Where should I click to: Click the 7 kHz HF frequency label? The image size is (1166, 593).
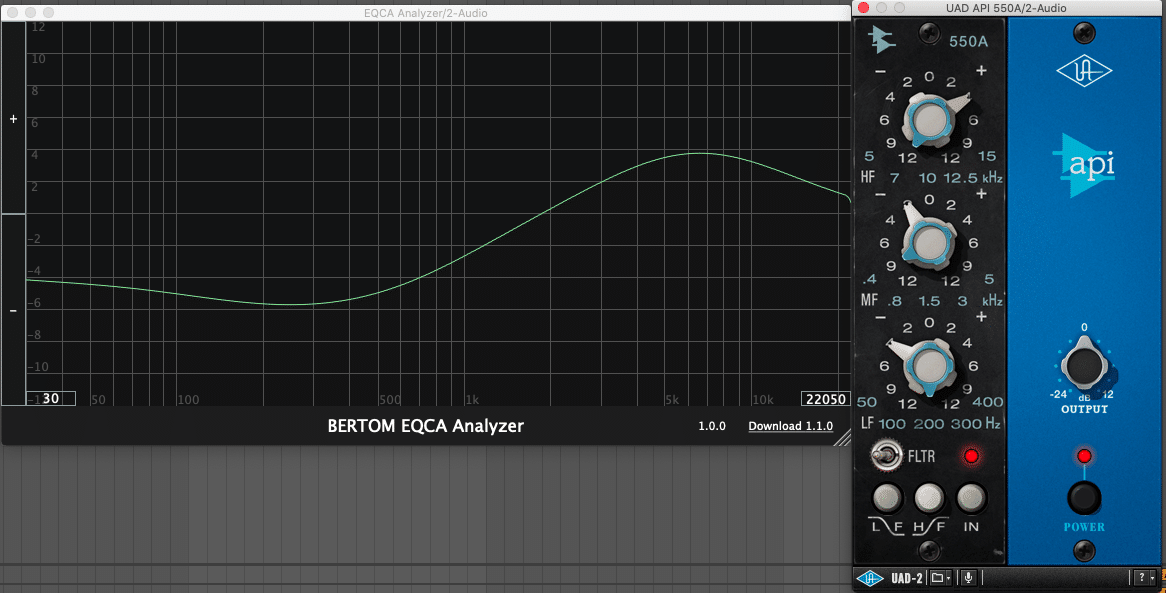point(895,178)
